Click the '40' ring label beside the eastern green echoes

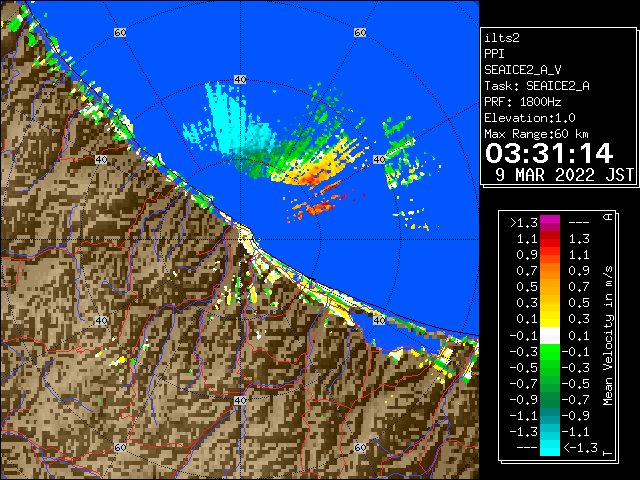(379, 160)
